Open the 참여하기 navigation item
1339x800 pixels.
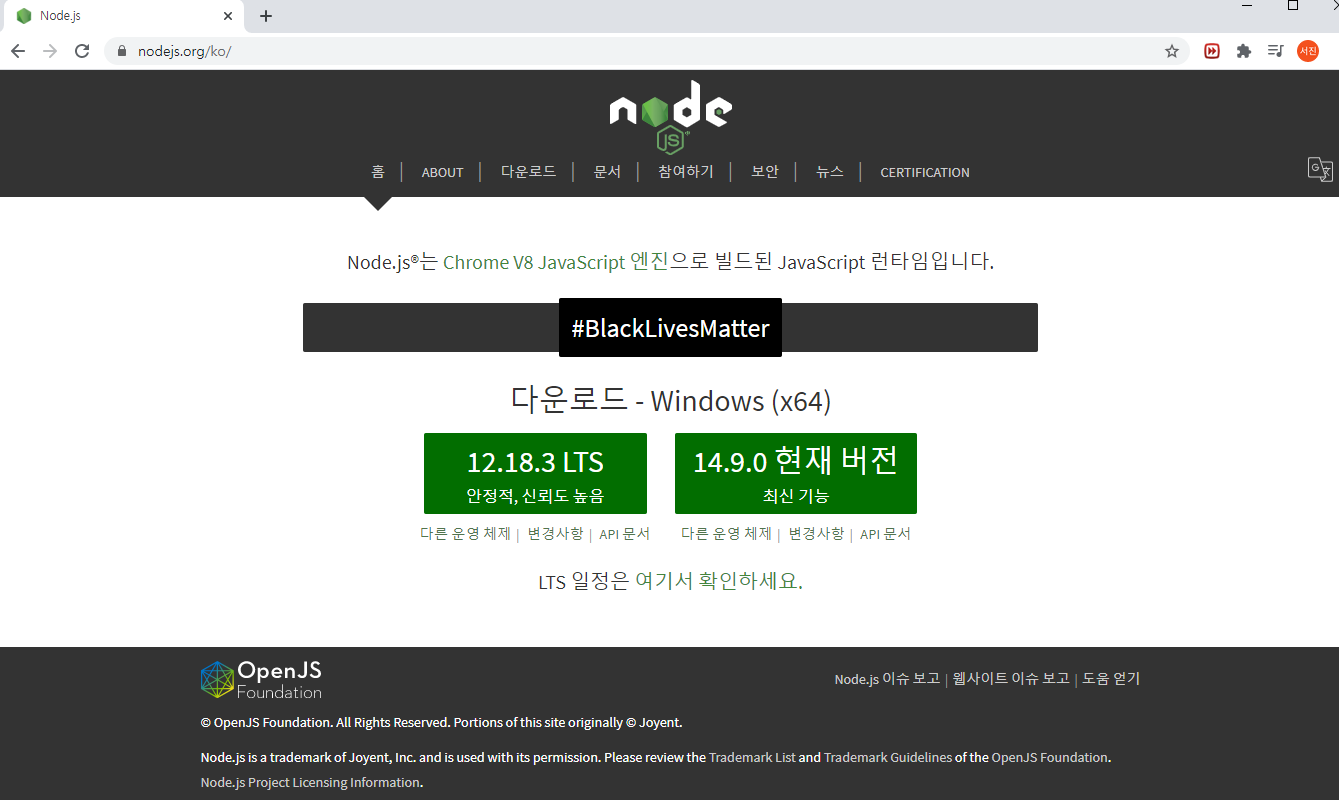pos(686,172)
